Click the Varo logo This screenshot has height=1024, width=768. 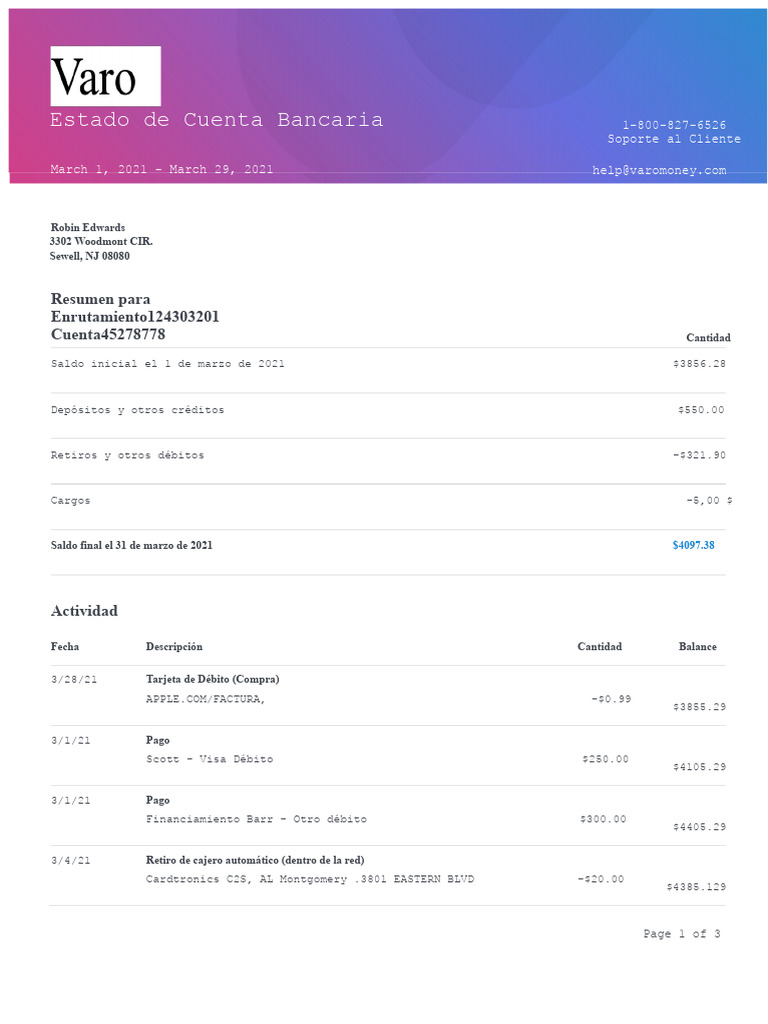(106, 76)
